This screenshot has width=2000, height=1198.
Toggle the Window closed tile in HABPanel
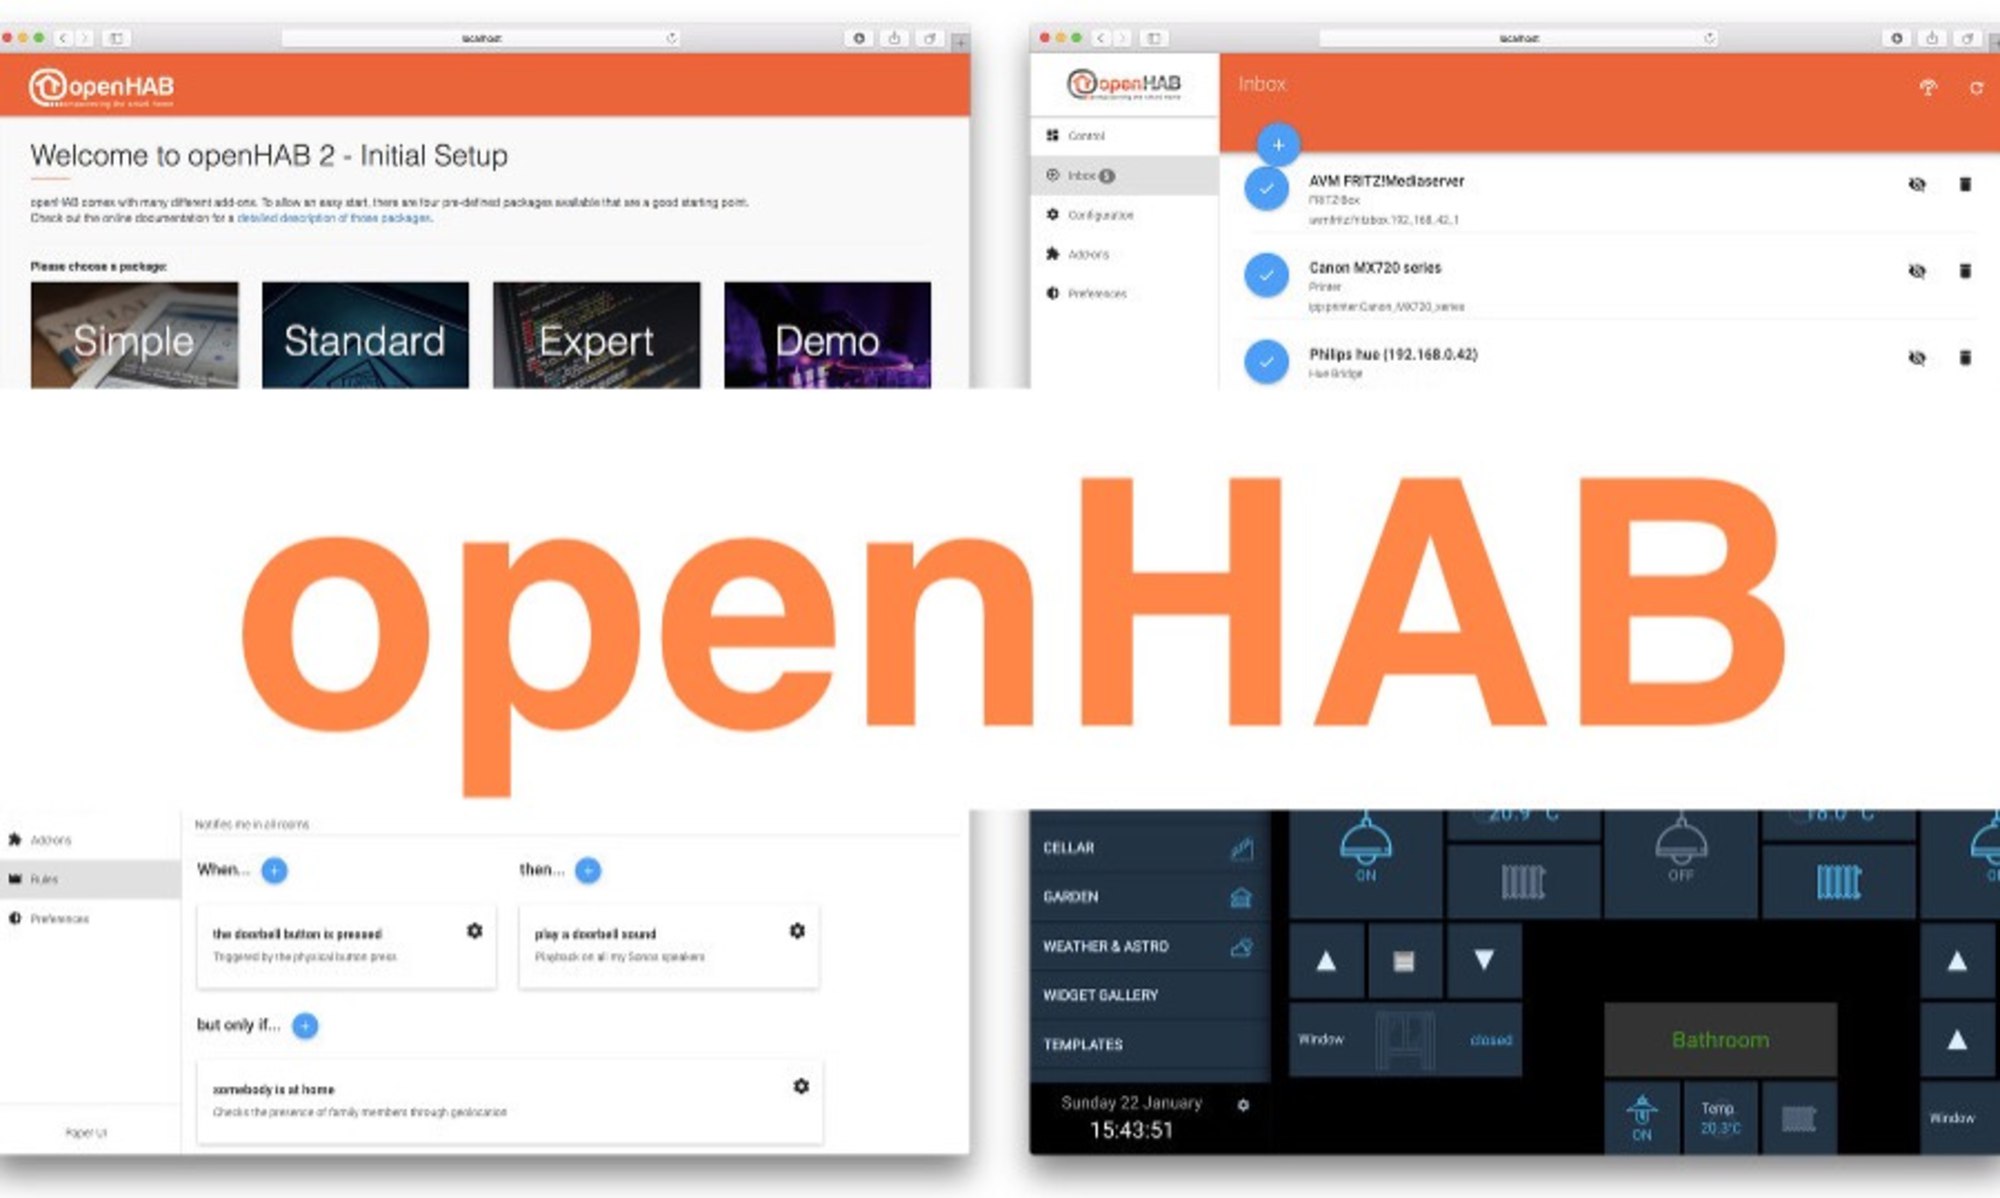[1405, 1040]
